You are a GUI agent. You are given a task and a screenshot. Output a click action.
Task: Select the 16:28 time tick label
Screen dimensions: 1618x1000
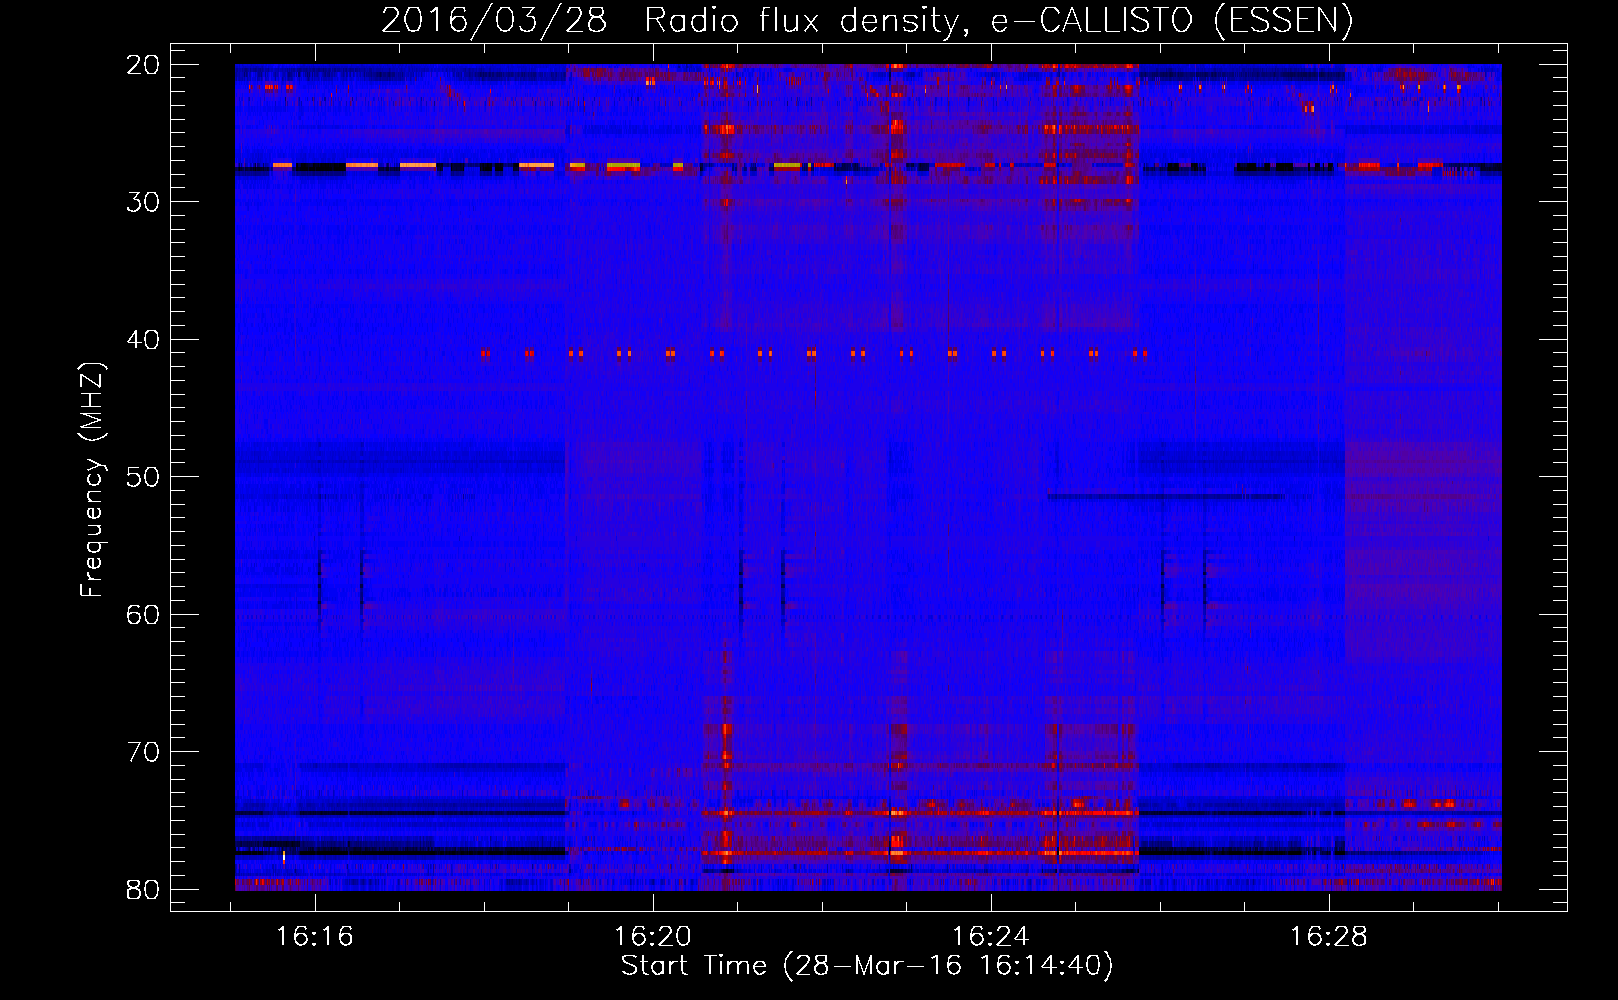point(1329,937)
